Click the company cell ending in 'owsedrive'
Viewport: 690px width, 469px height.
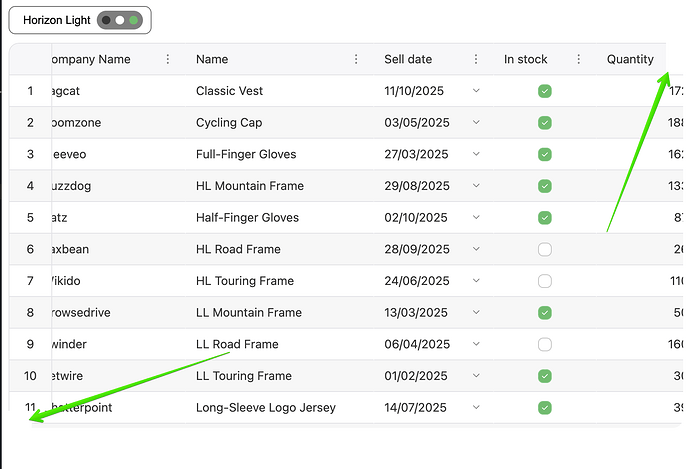(x=118, y=313)
